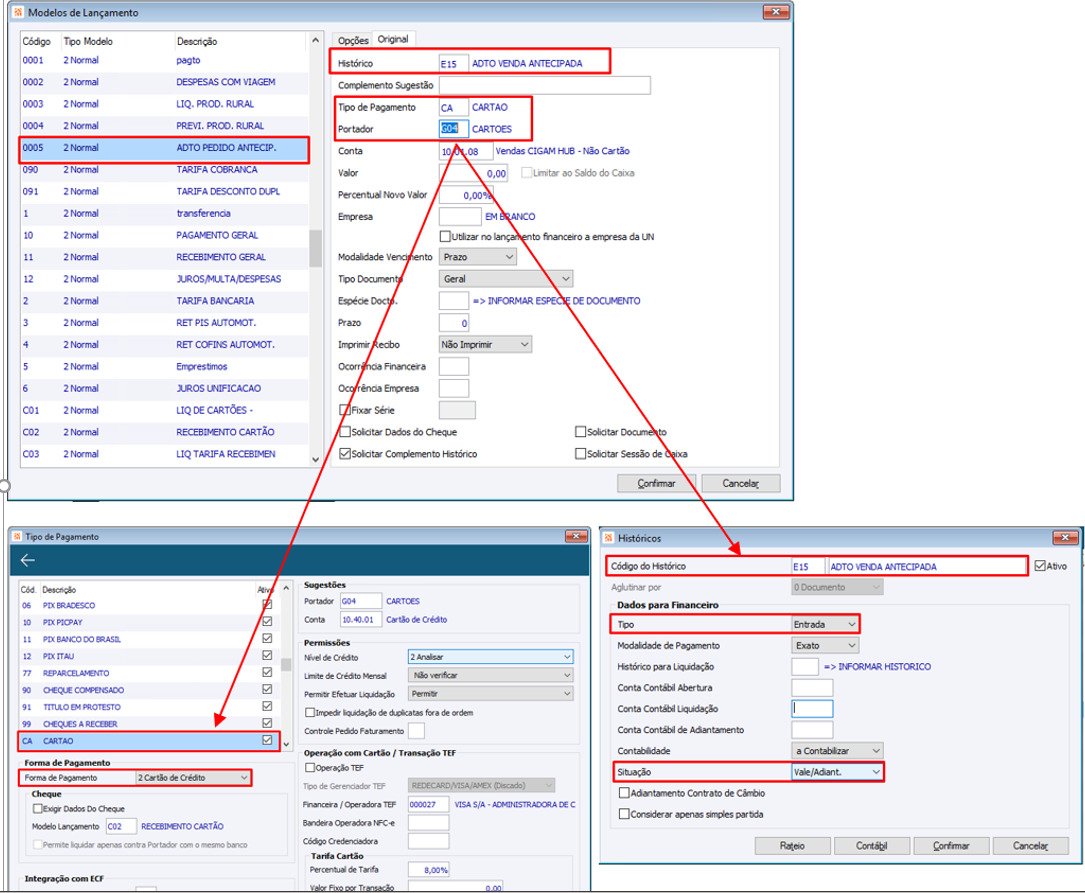Select model row C02 RECEBIMENTO CARTÃO
Image resolution: width=1085 pixels, height=893 pixels.
click(x=164, y=432)
